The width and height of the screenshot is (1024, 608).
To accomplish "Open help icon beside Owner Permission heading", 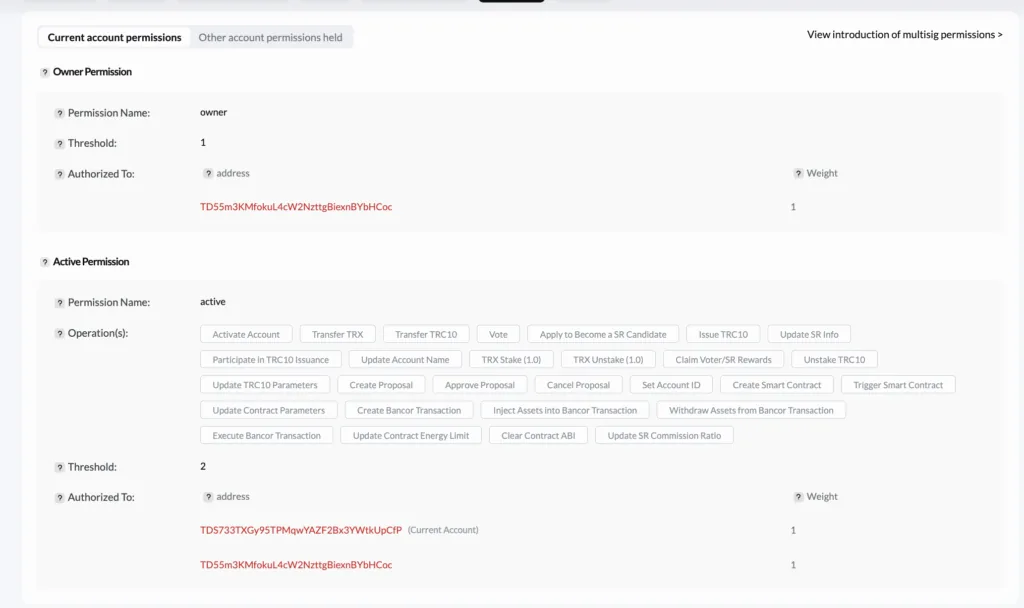I will pos(44,72).
